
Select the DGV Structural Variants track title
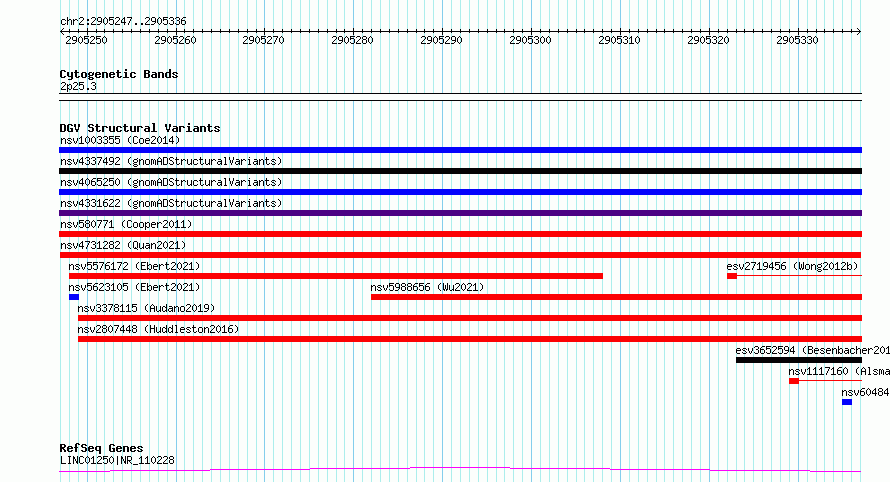click(140, 128)
